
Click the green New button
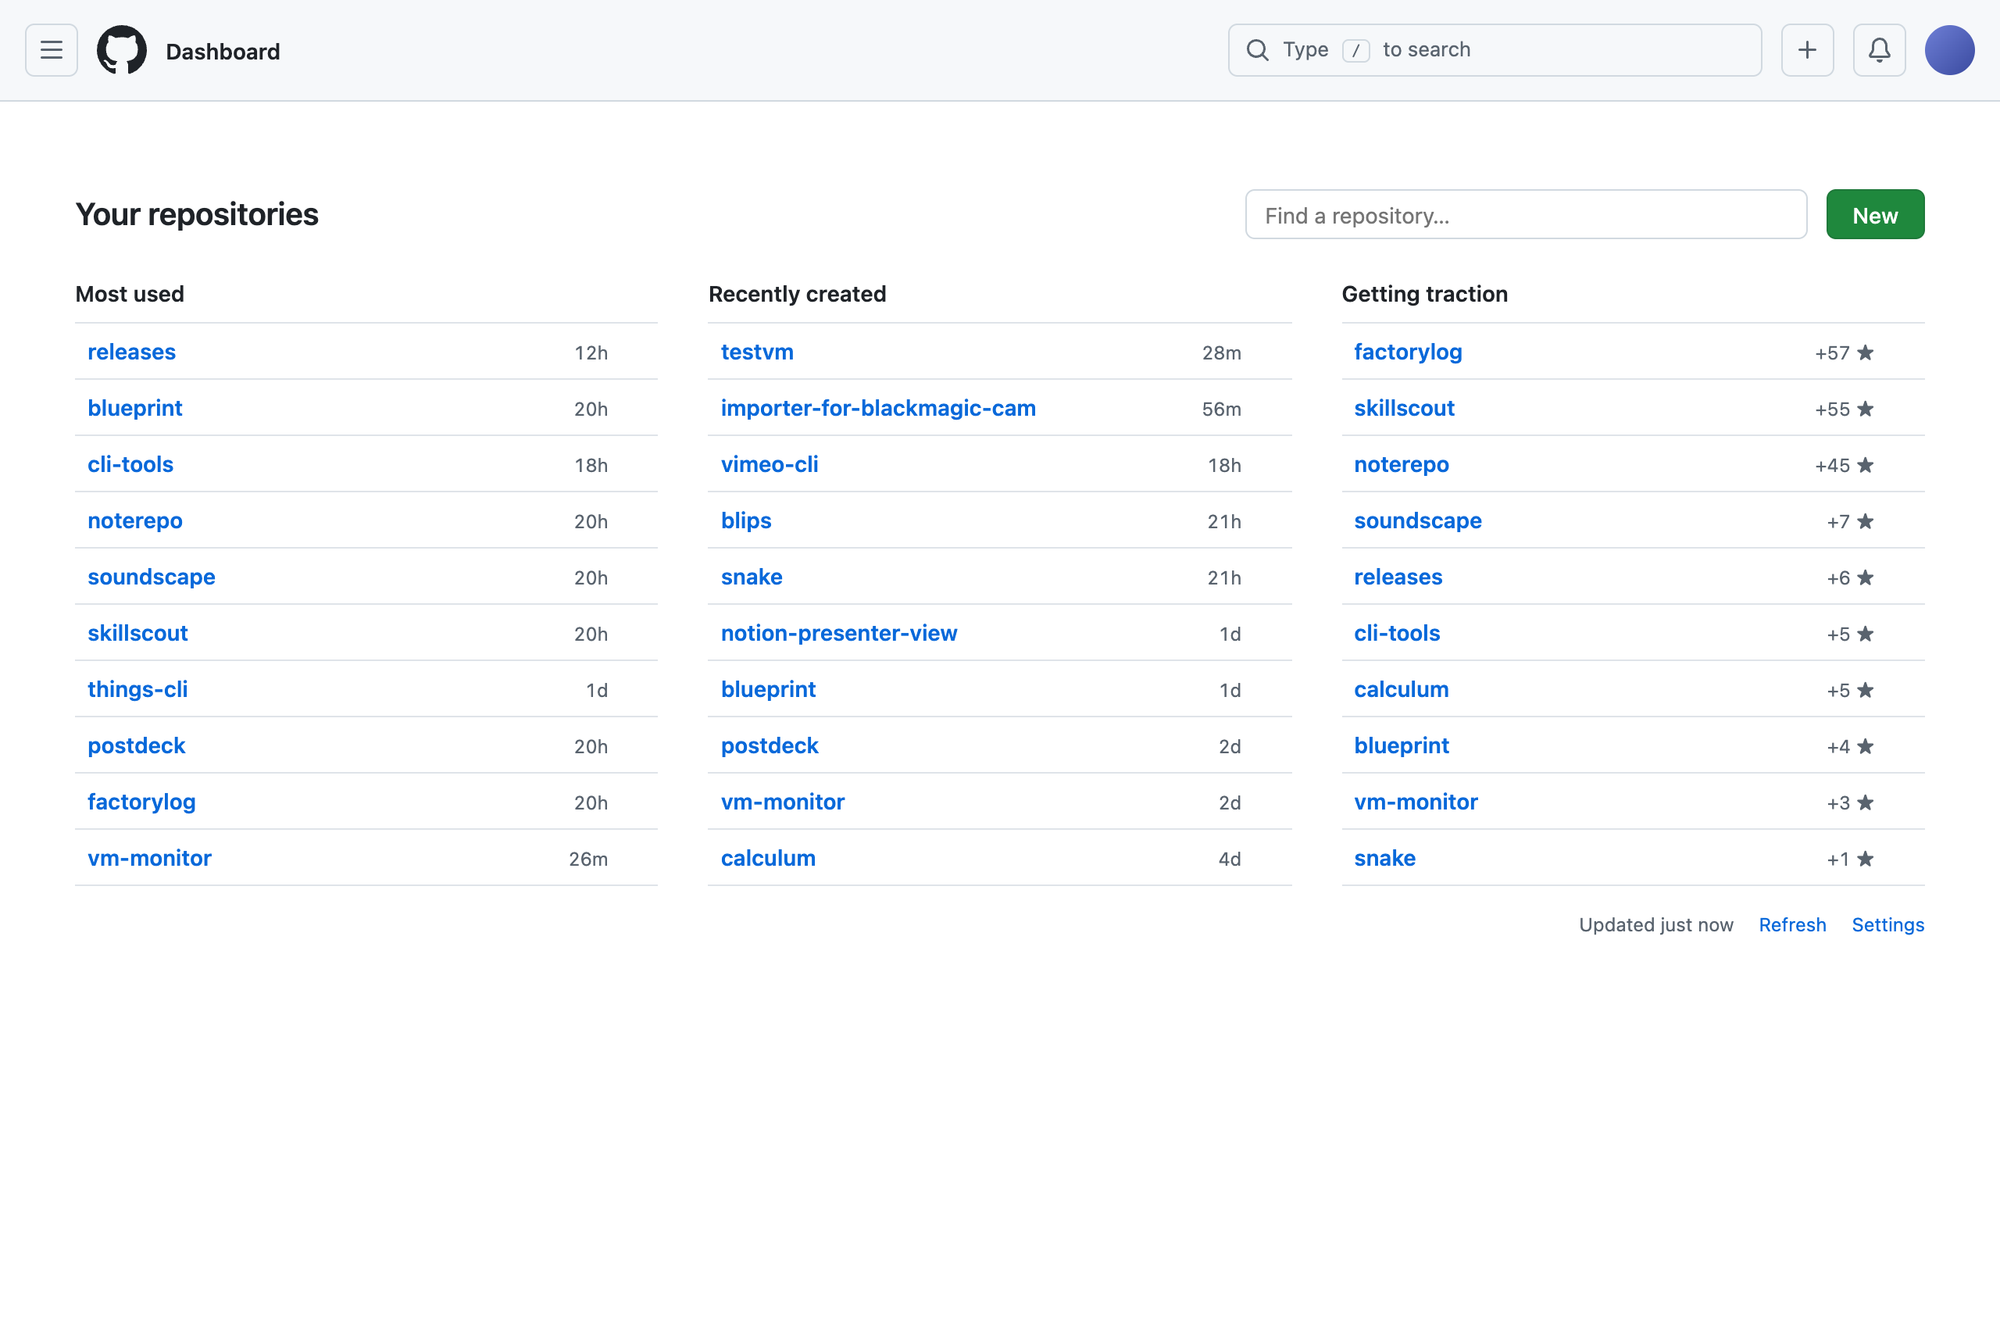pyautogui.click(x=1874, y=214)
